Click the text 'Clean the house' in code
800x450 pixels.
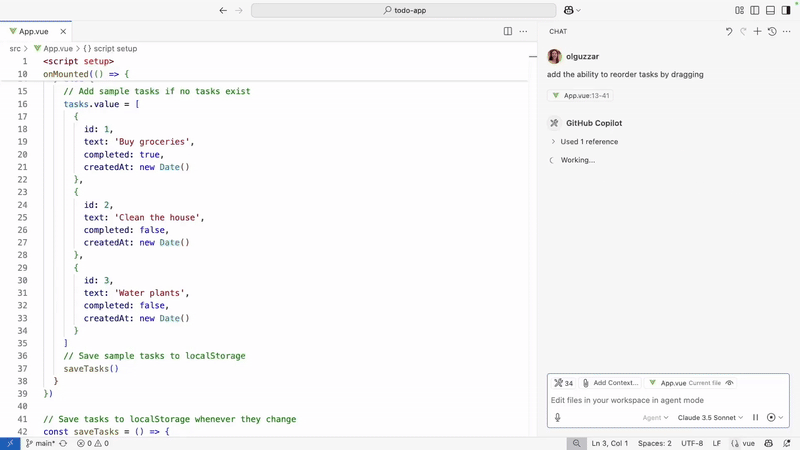pos(159,217)
